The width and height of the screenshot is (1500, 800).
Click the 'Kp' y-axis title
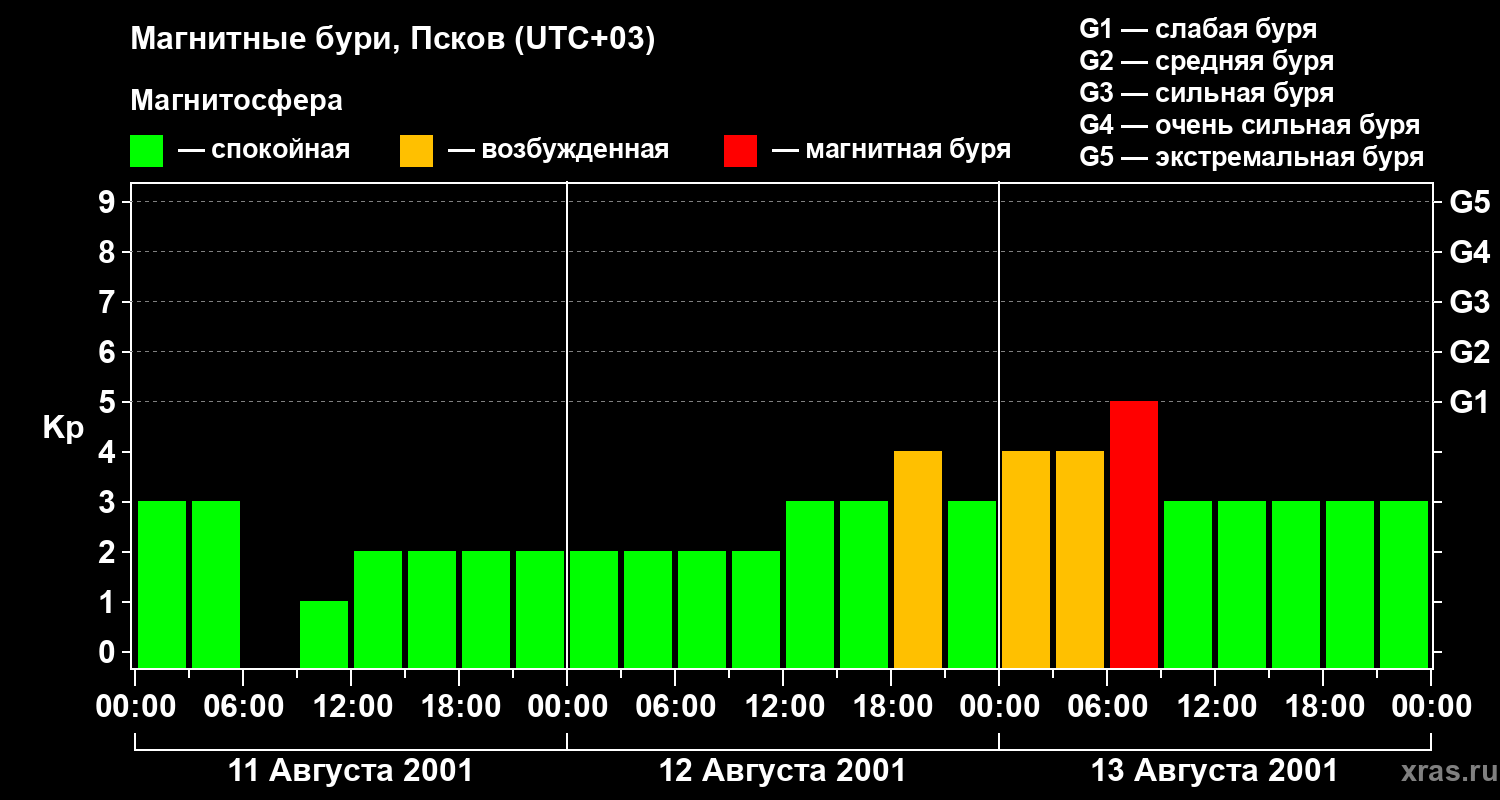pos(62,428)
